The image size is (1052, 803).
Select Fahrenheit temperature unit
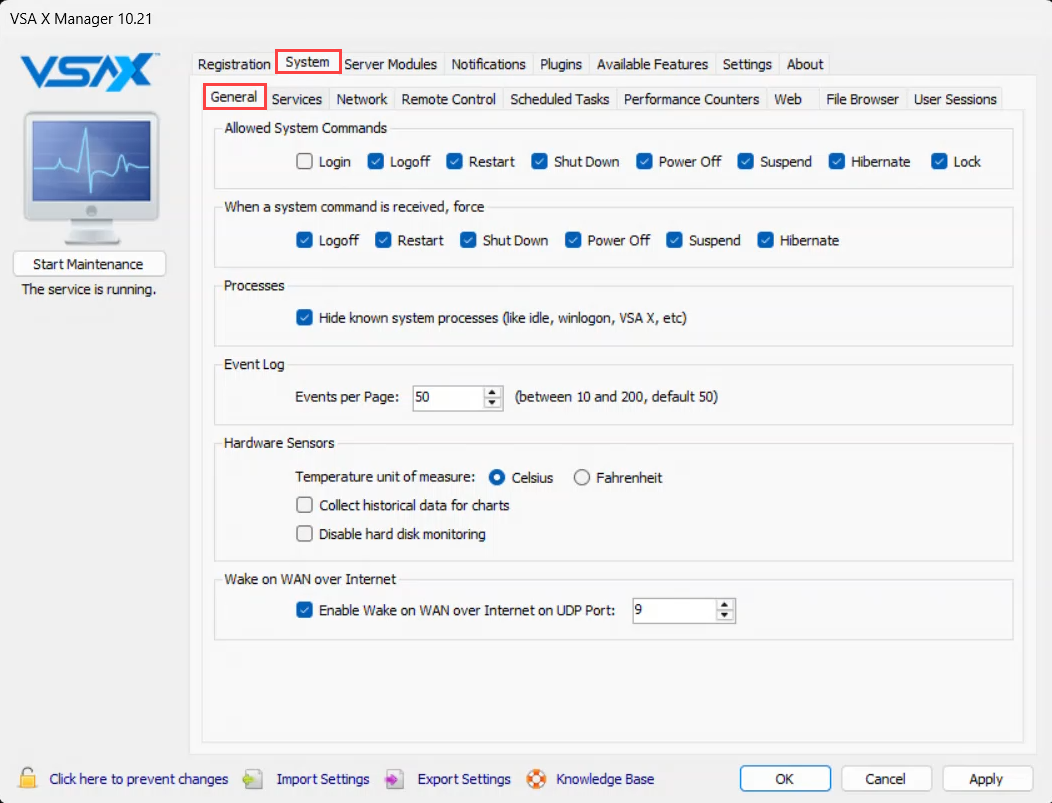582,477
